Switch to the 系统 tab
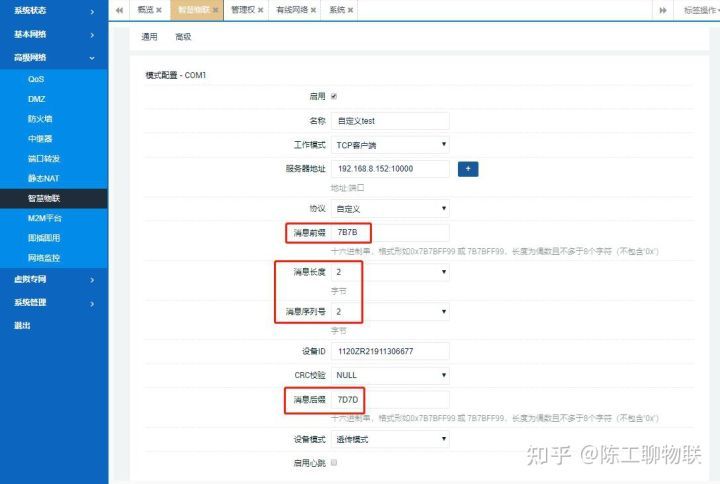This screenshot has width=720, height=484. click(337, 10)
